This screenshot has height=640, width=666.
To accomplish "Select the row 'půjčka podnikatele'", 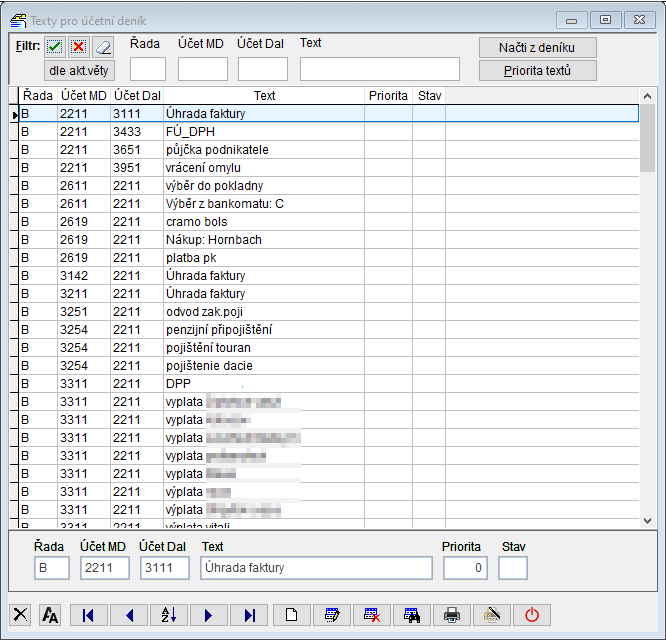I will click(329, 149).
